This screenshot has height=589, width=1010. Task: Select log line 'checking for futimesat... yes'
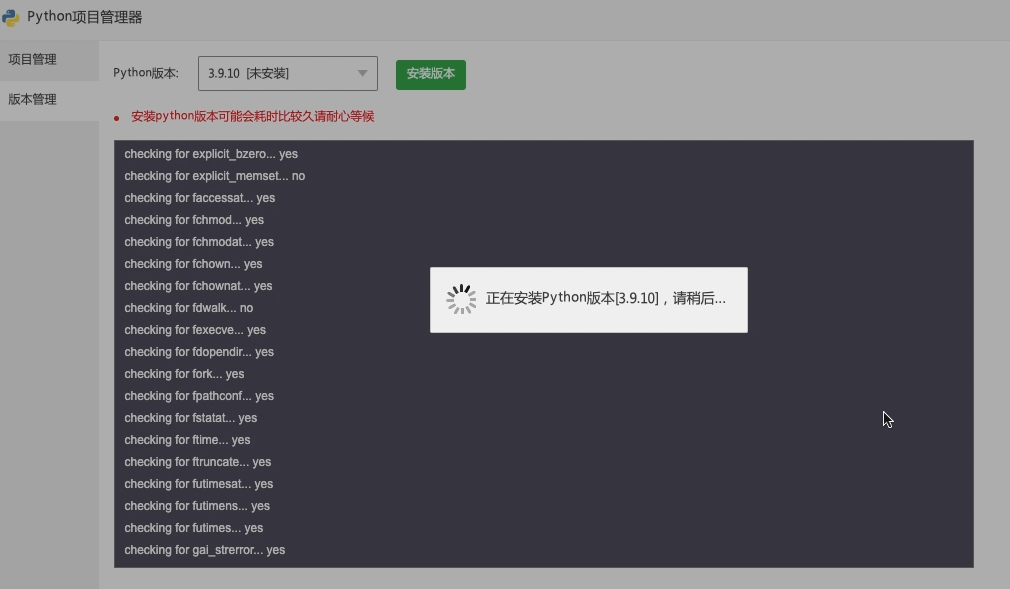pos(198,484)
